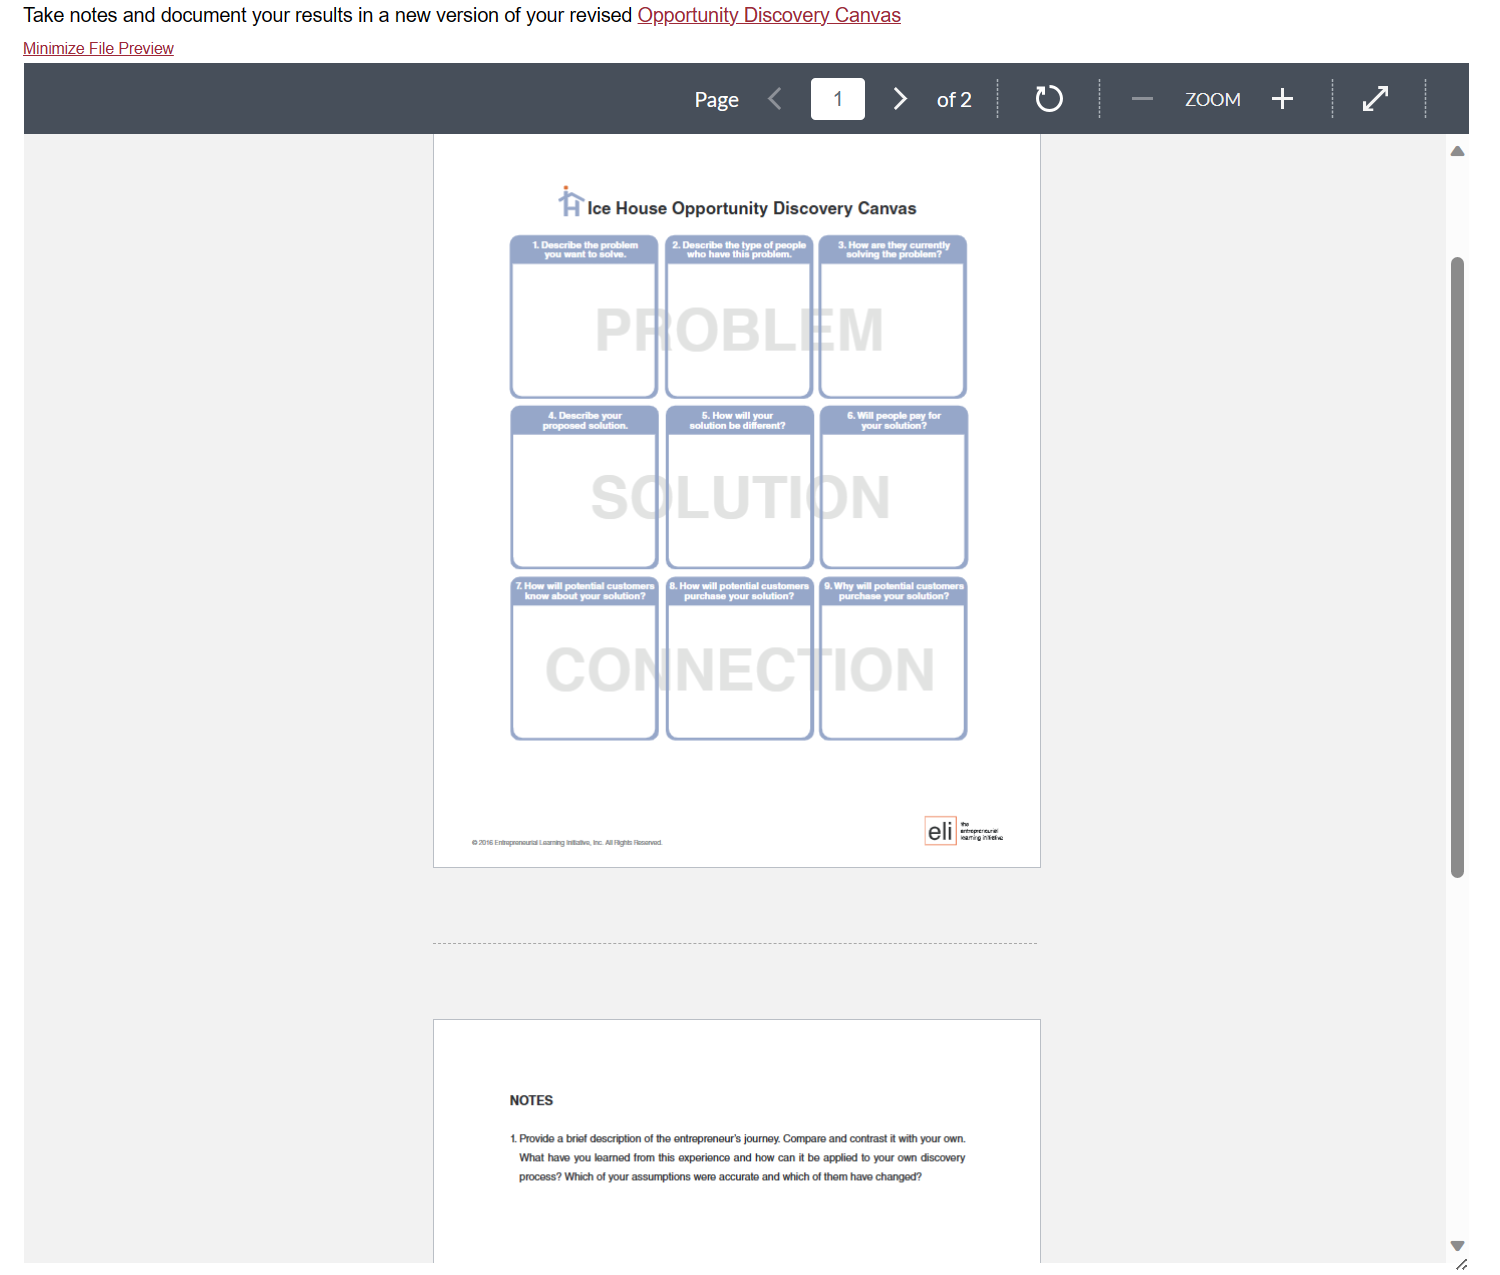Viewport: 1500px width, 1275px height.
Task: Go to the next page with the right chevron
Action: [900, 98]
